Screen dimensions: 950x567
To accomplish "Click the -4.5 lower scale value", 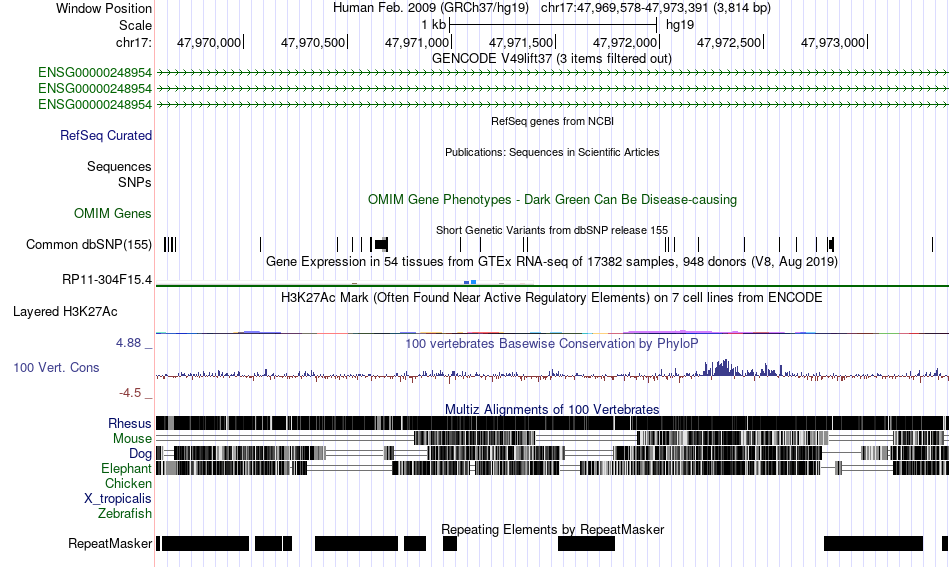I will pos(130,393).
